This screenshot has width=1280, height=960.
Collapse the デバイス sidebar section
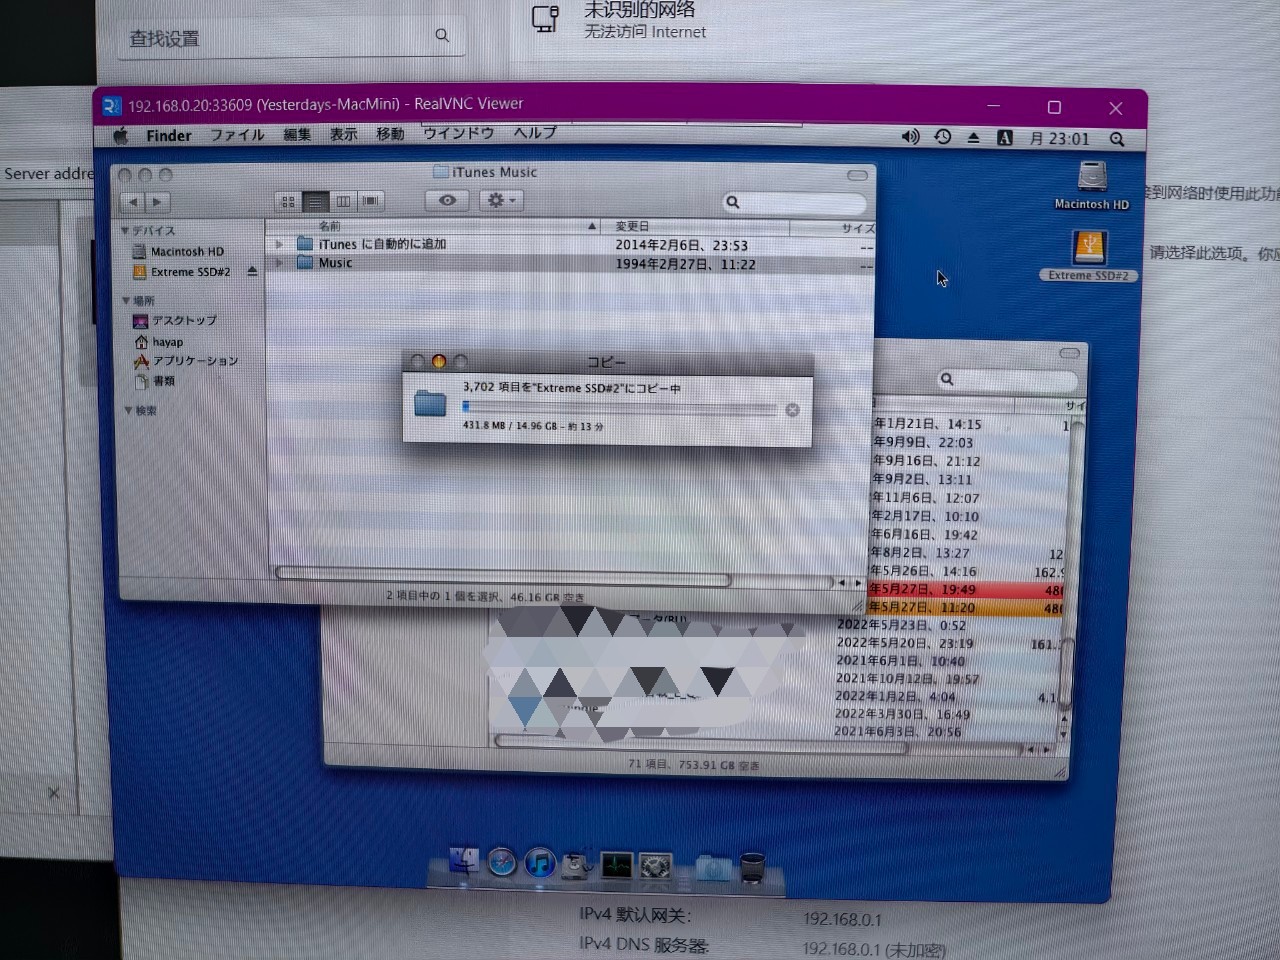(x=125, y=231)
